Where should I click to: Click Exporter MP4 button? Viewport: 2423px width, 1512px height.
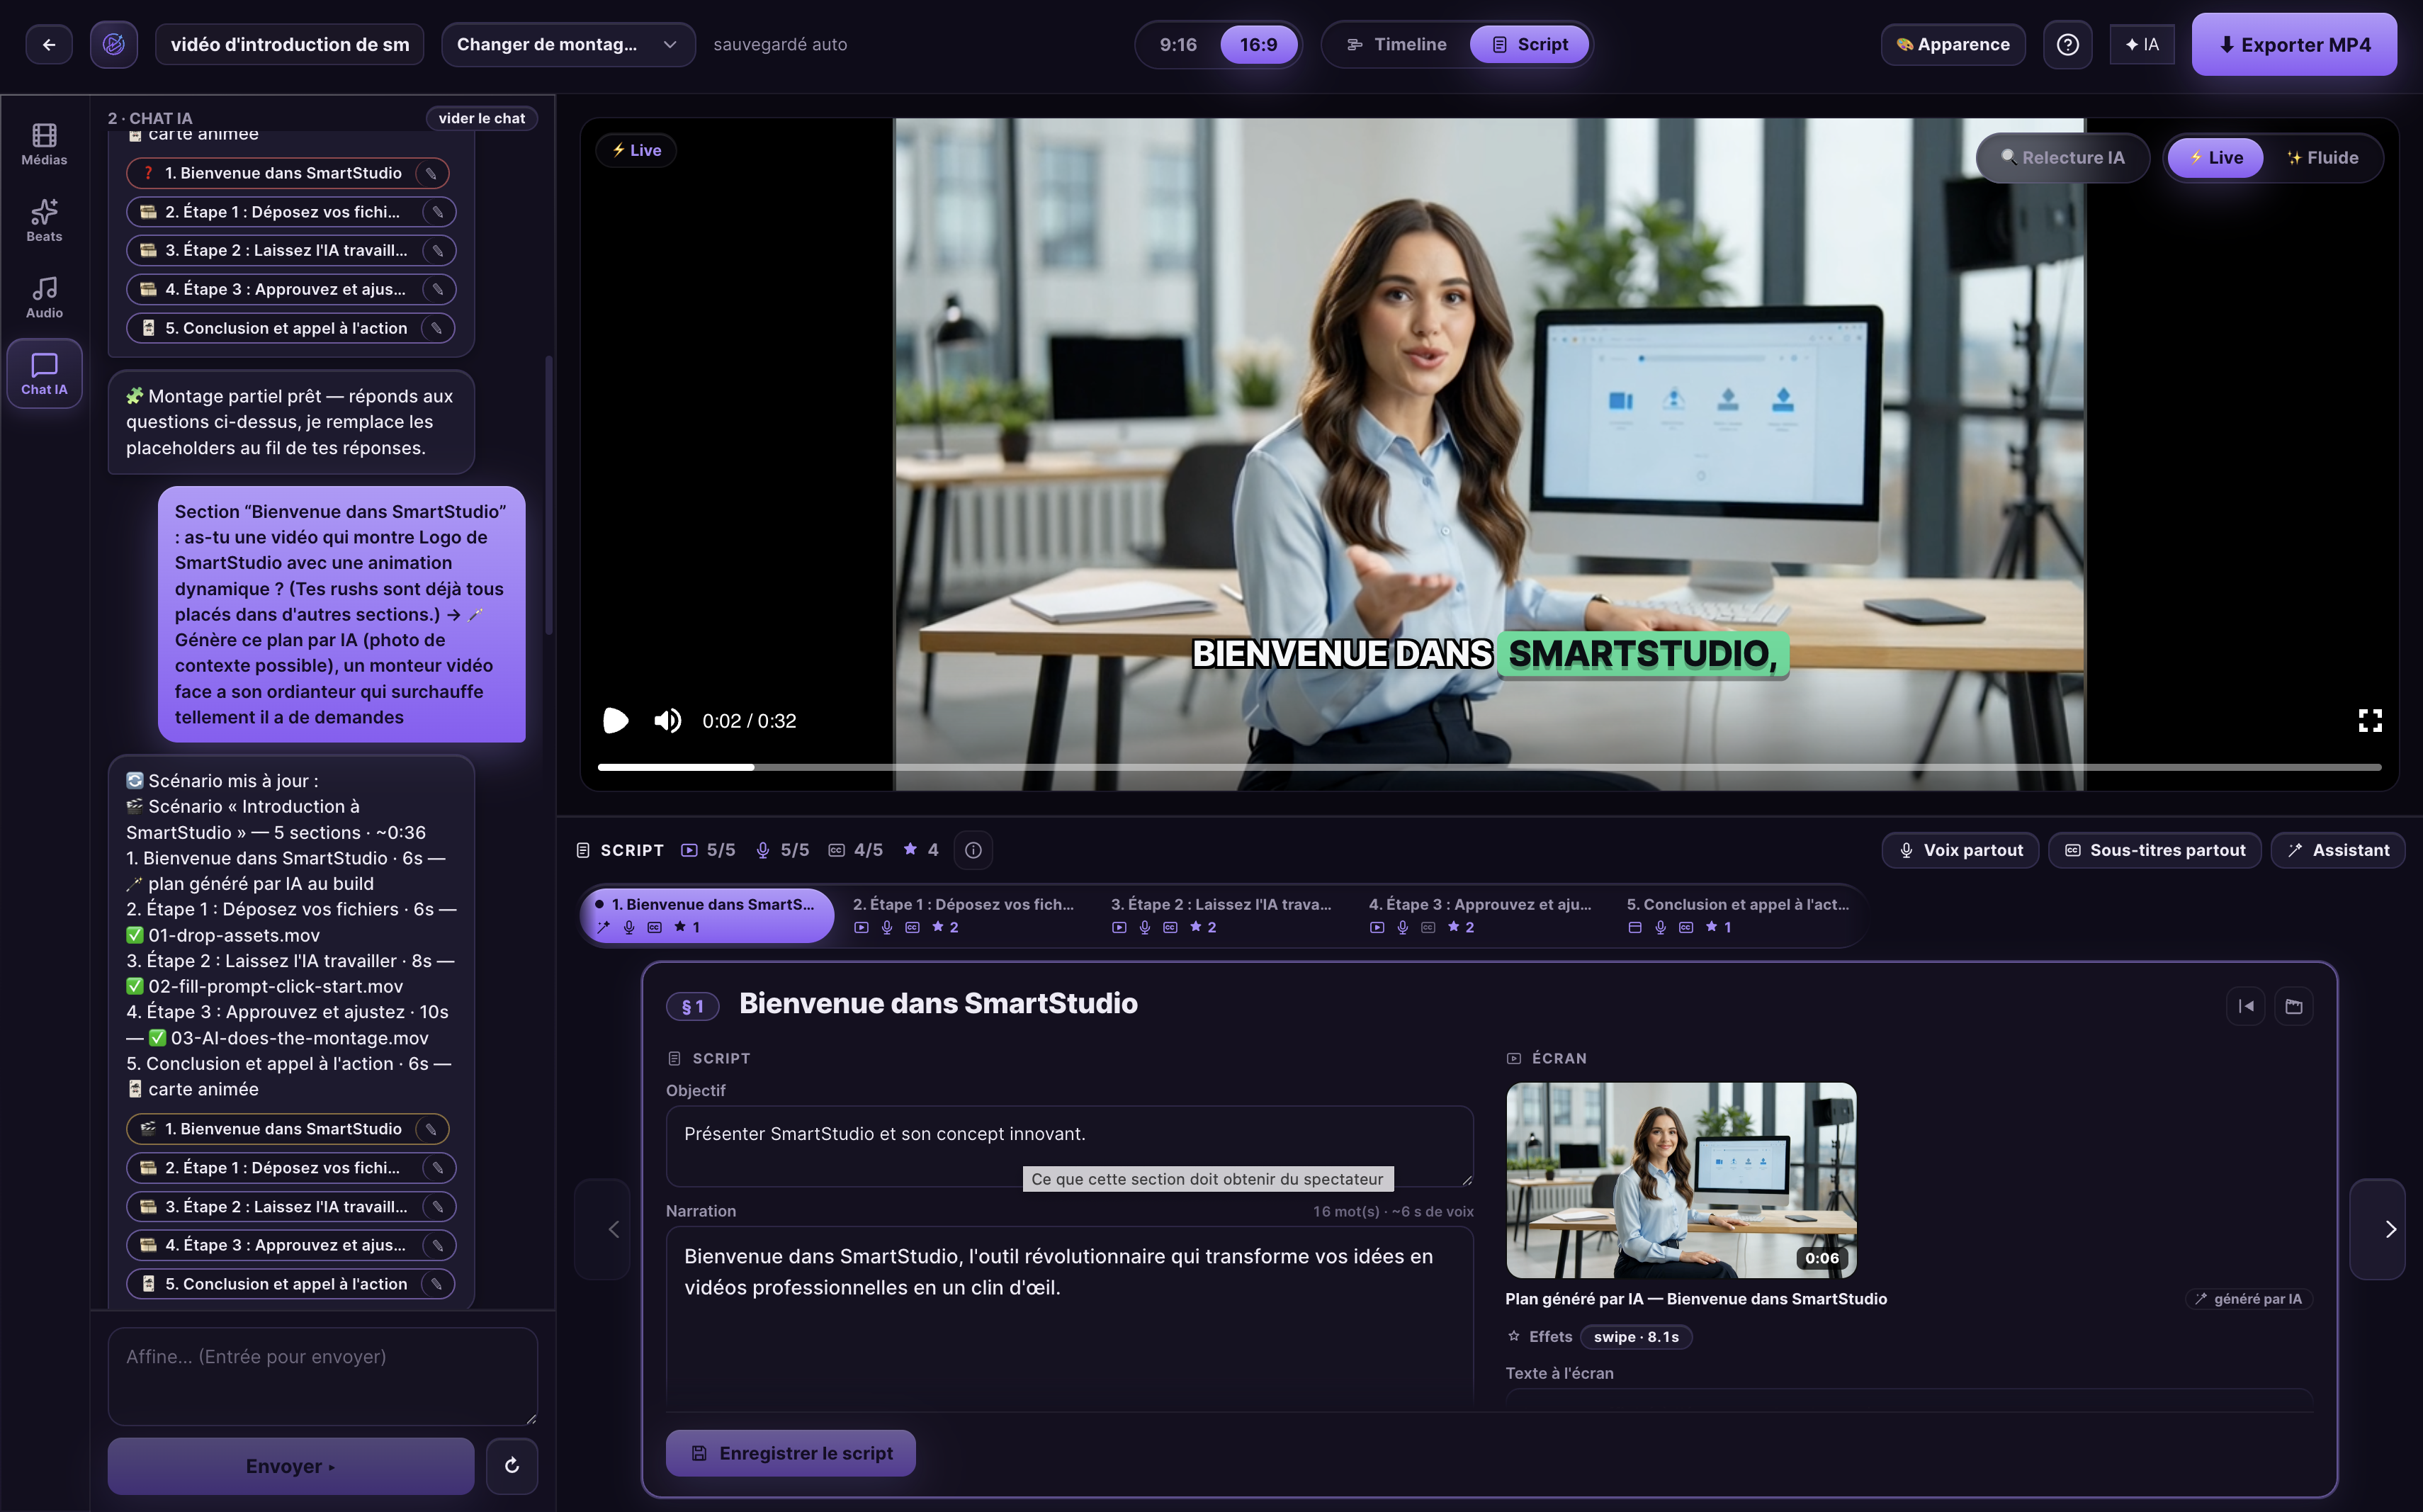(2294, 44)
